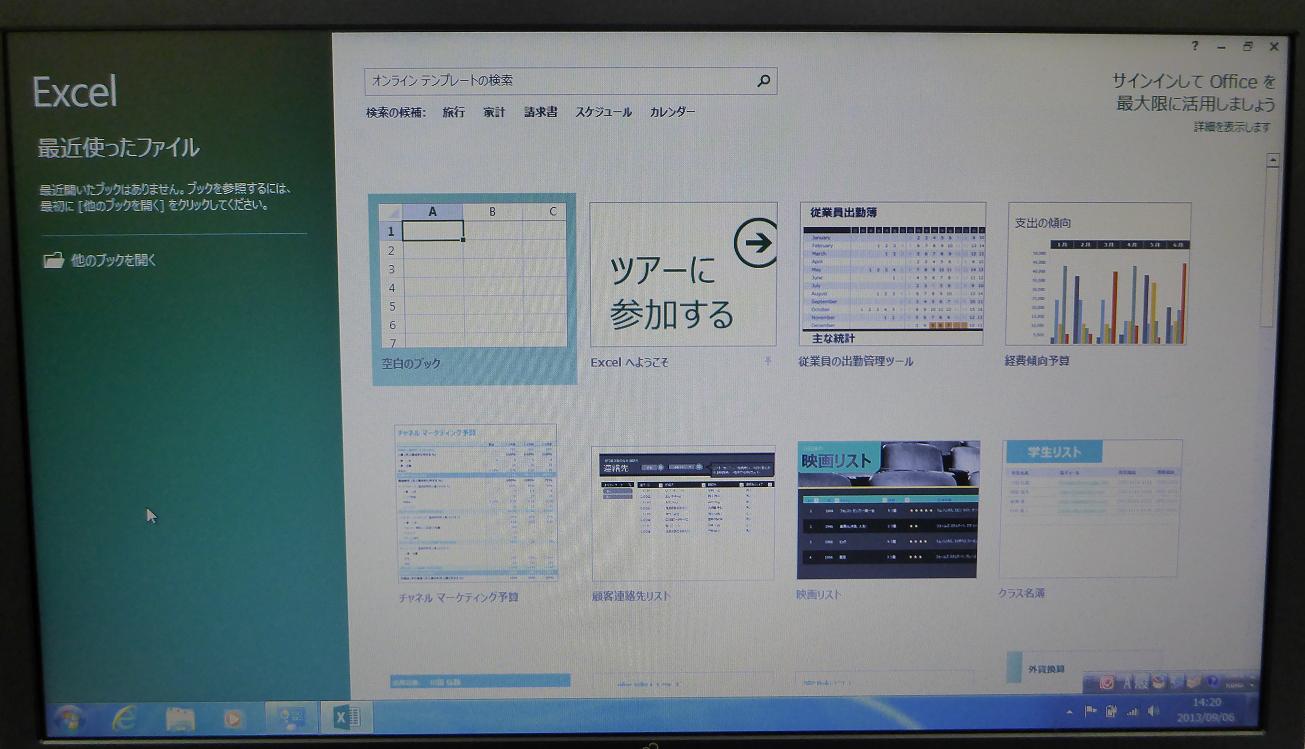Select the 請求書 suggested search
1305x749 pixels.
540,113
